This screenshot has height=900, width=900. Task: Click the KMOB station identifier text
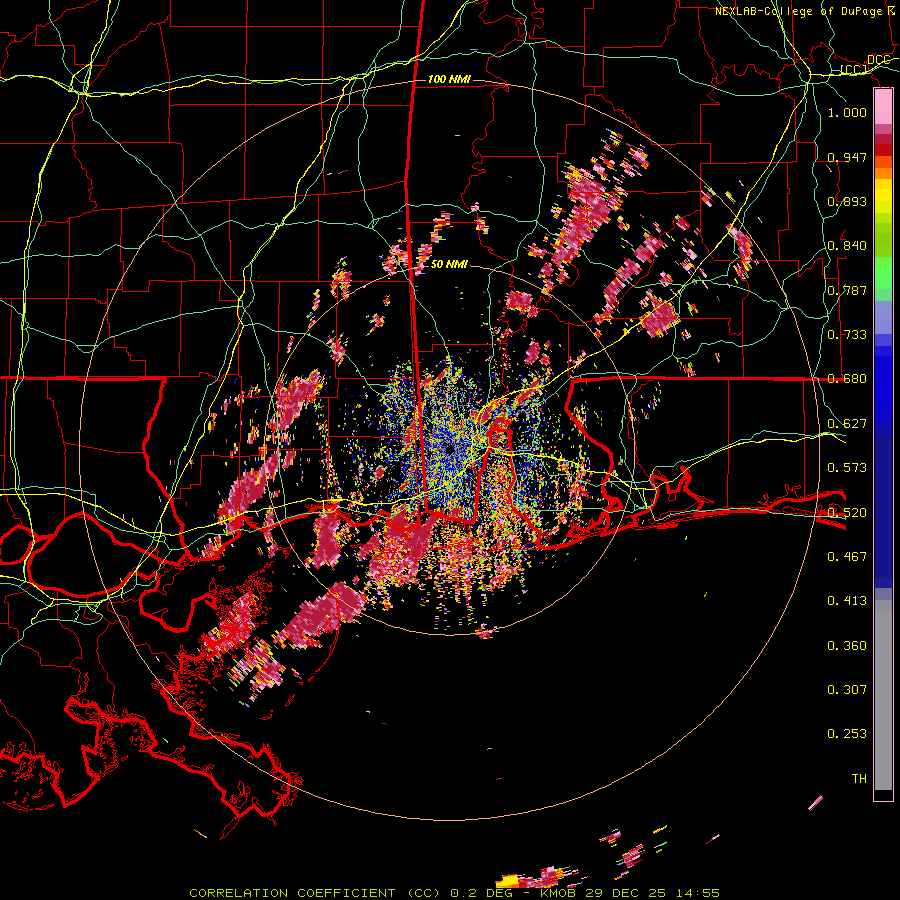(559, 893)
